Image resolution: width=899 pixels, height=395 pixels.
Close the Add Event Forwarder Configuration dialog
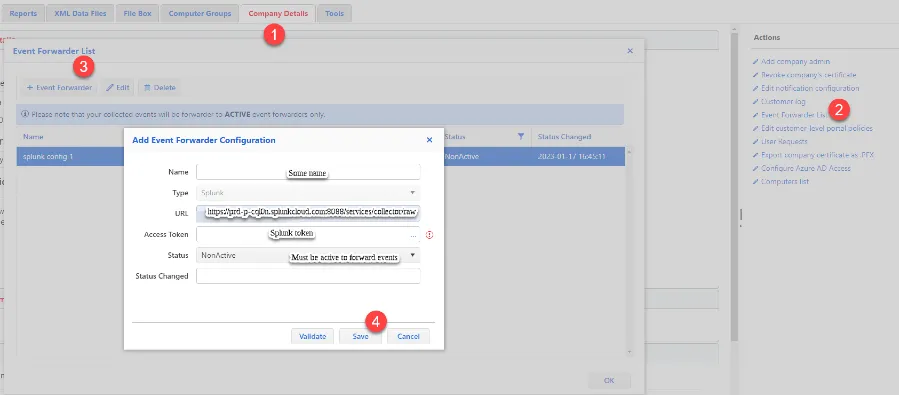[x=429, y=140]
